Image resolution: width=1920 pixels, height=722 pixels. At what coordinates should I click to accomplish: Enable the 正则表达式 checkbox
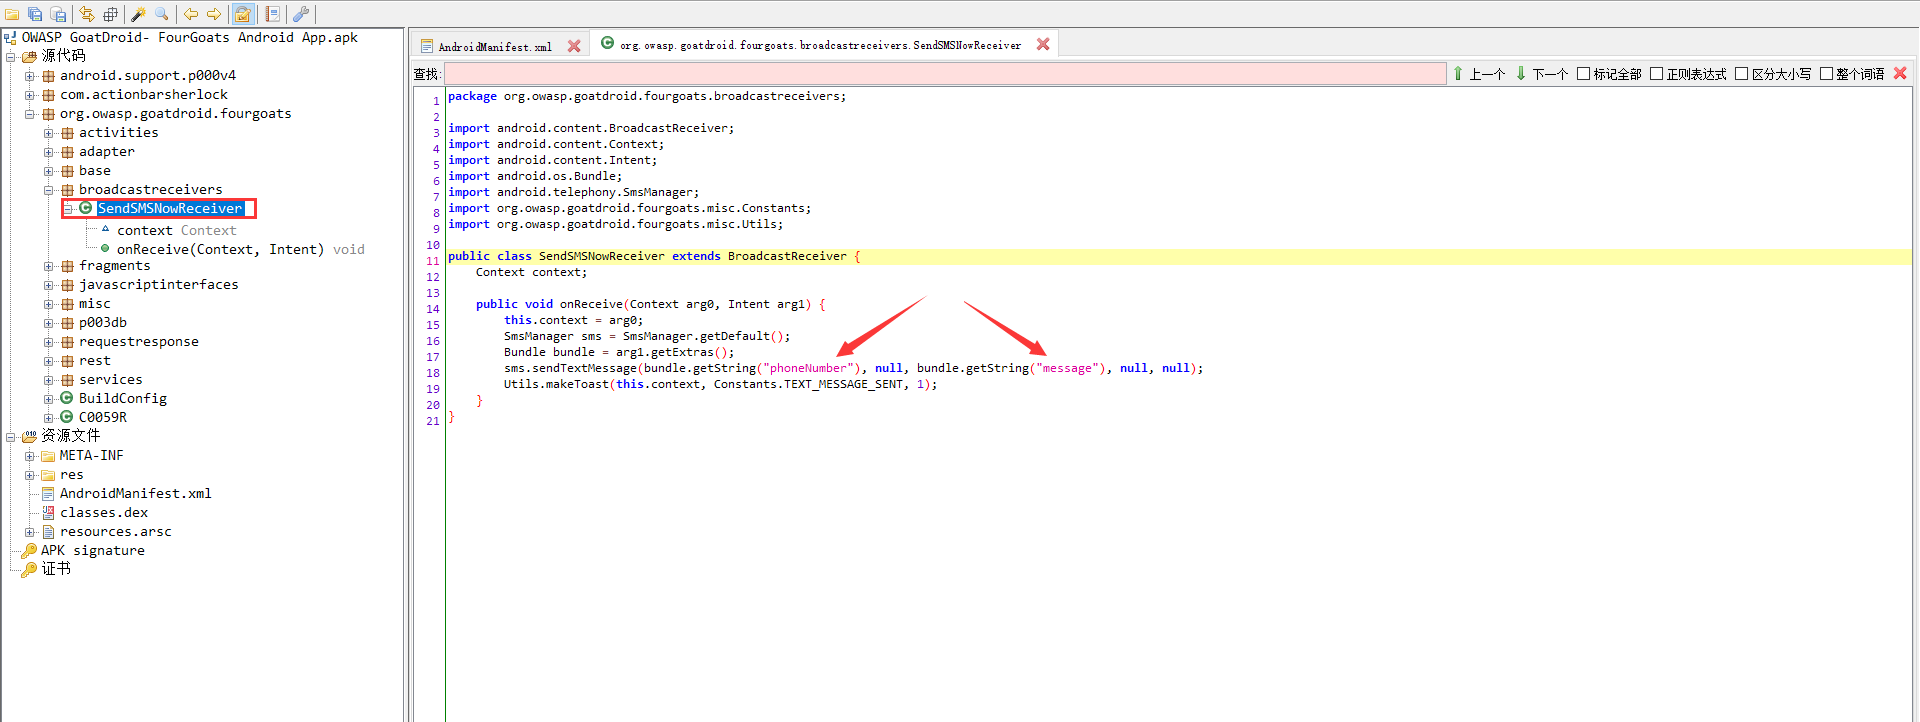[x=1656, y=73]
